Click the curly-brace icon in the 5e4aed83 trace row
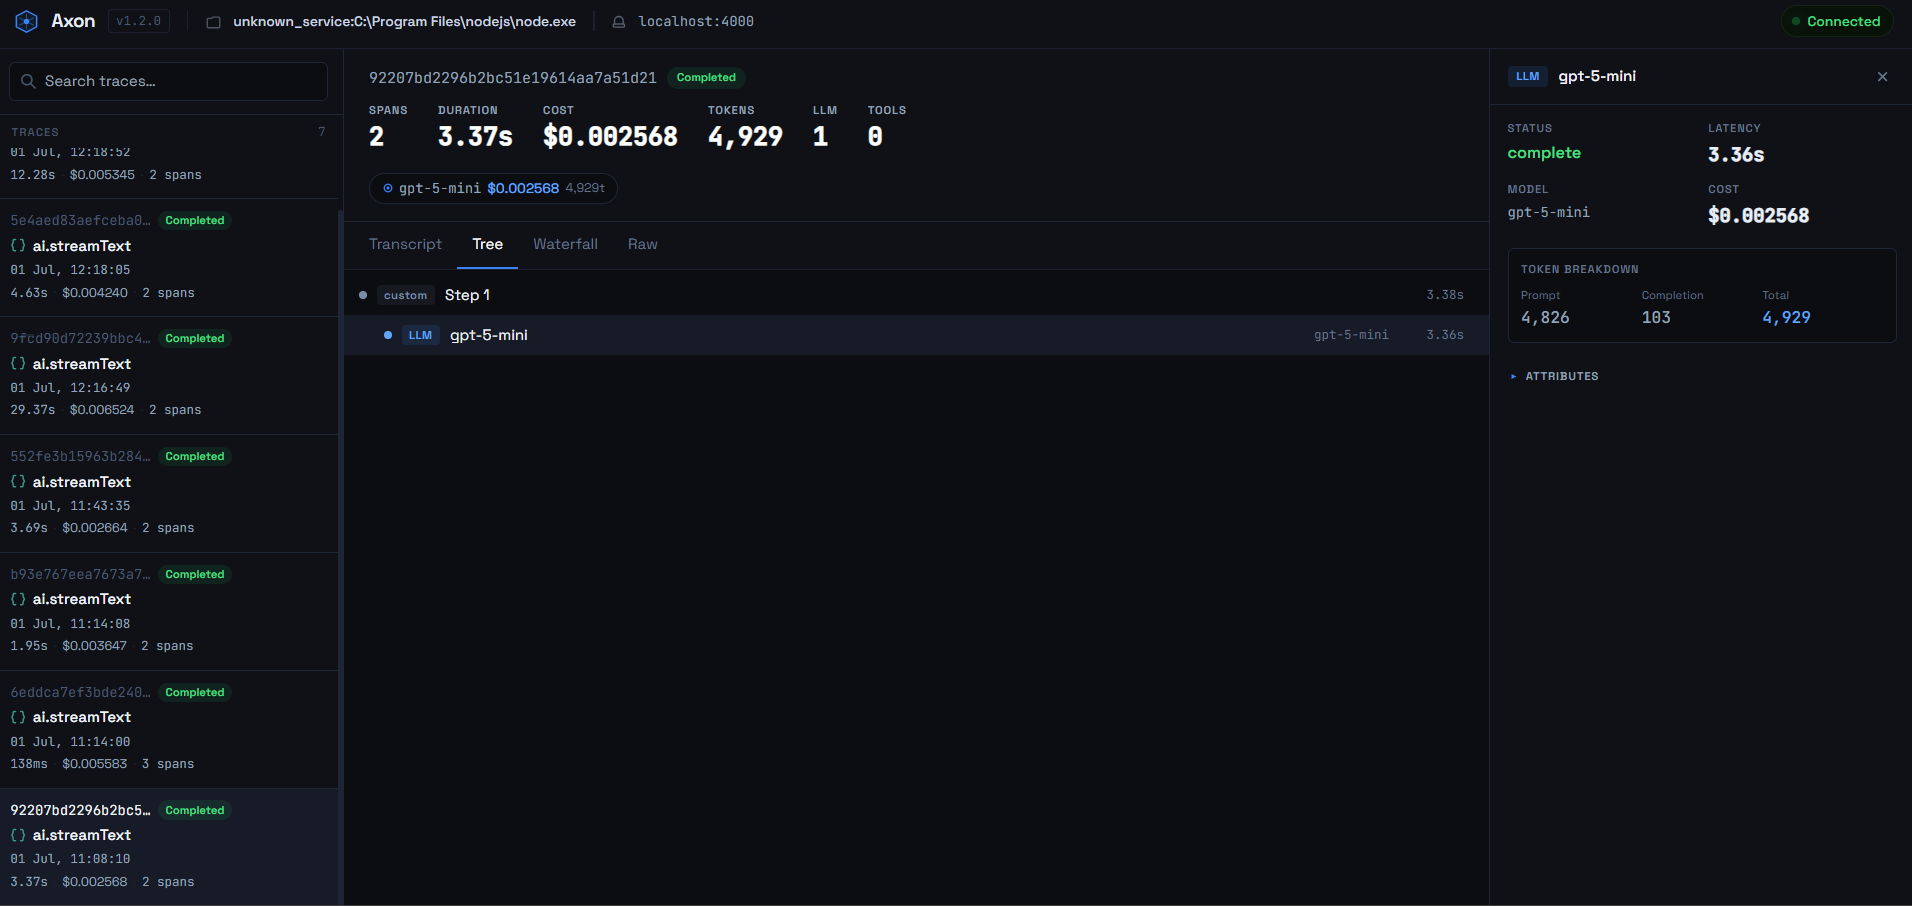The image size is (1912, 906). (x=18, y=246)
